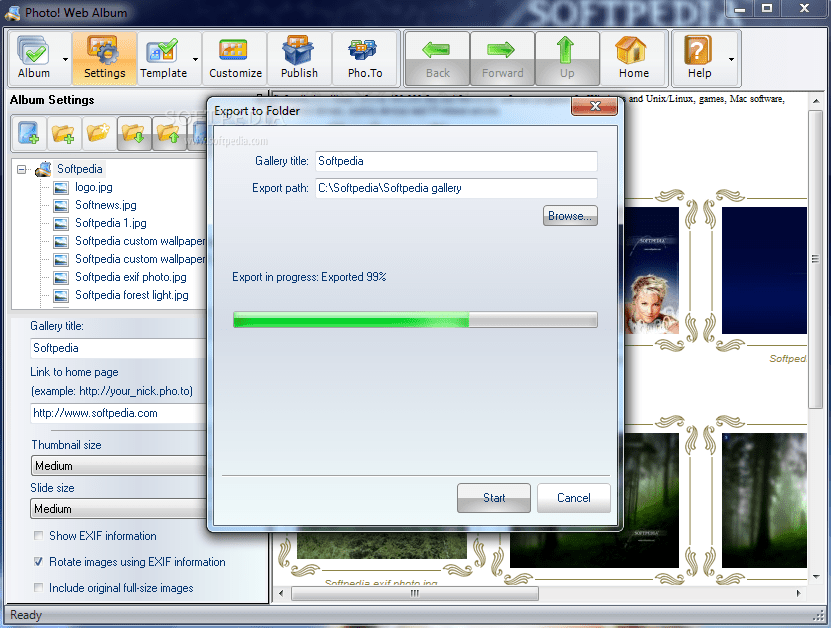The width and height of the screenshot is (831, 628).
Task: Click the vertical scrollbar thumb in preview
Action: 816,259
